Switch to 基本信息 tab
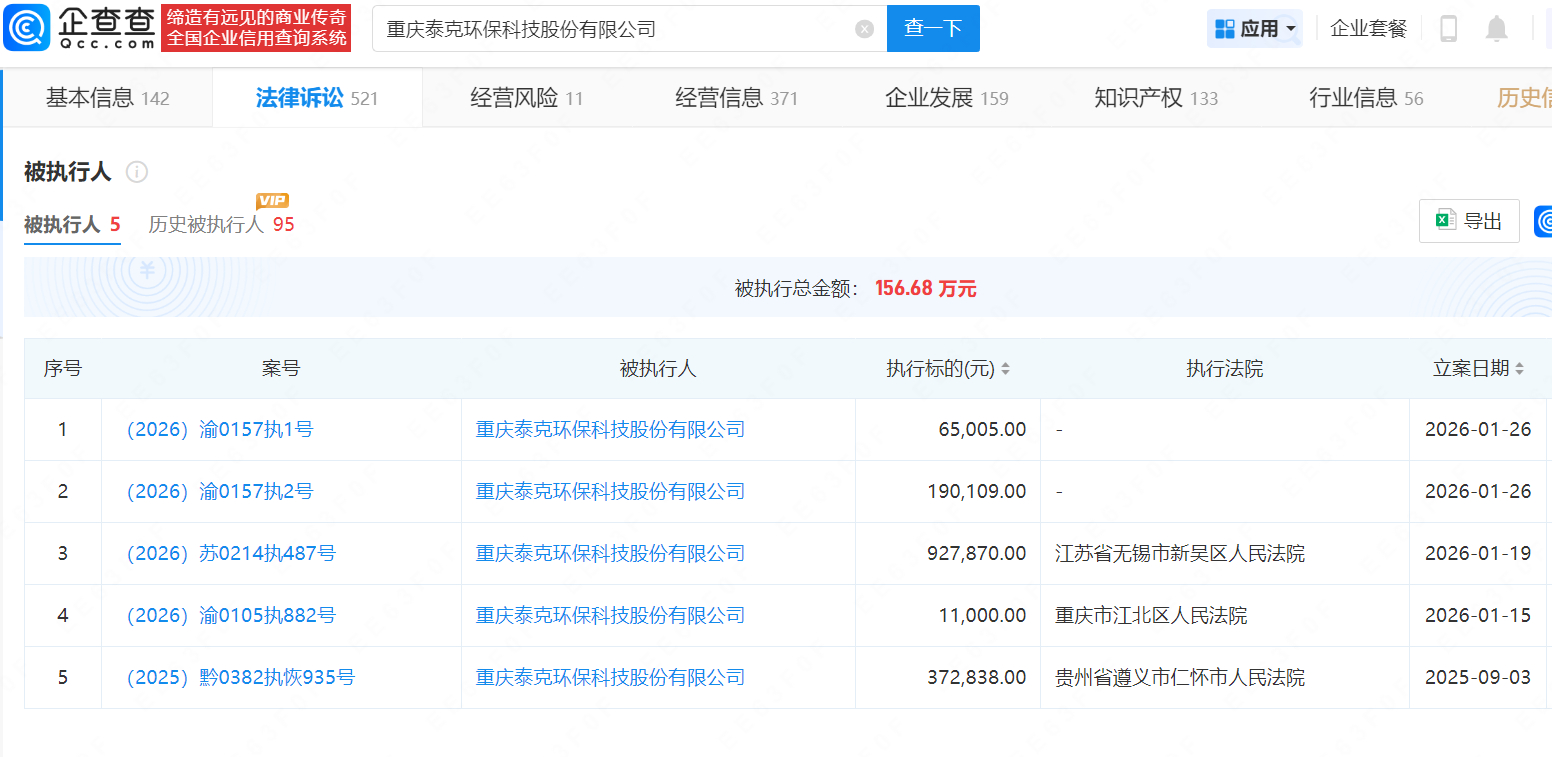Image resolution: width=1552 pixels, height=757 pixels. [108, 98]
